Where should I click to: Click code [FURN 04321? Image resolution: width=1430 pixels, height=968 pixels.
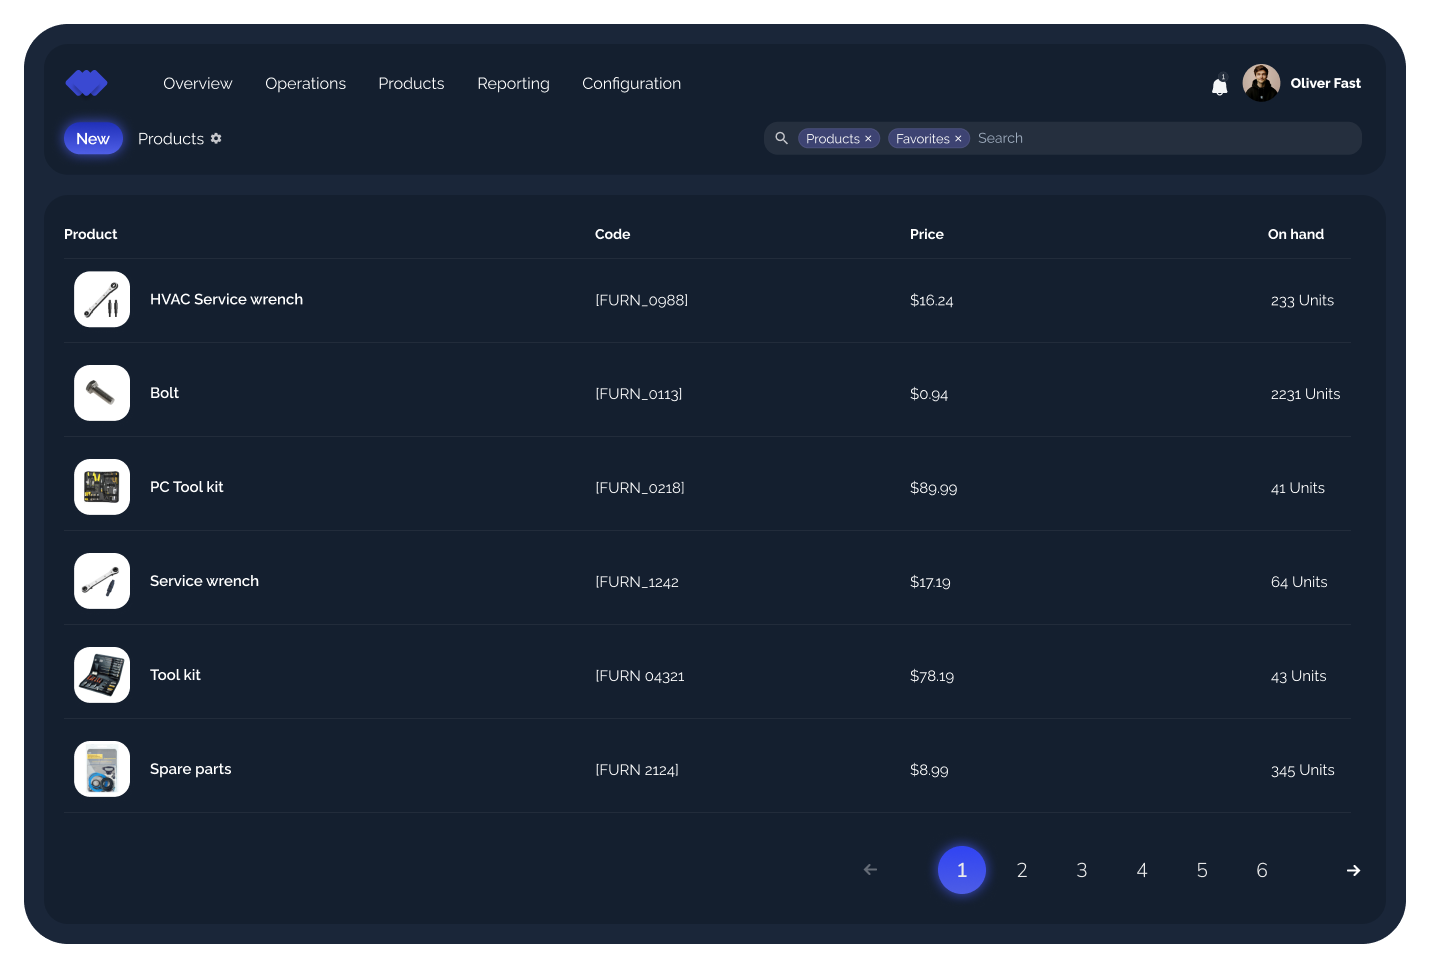640,676
